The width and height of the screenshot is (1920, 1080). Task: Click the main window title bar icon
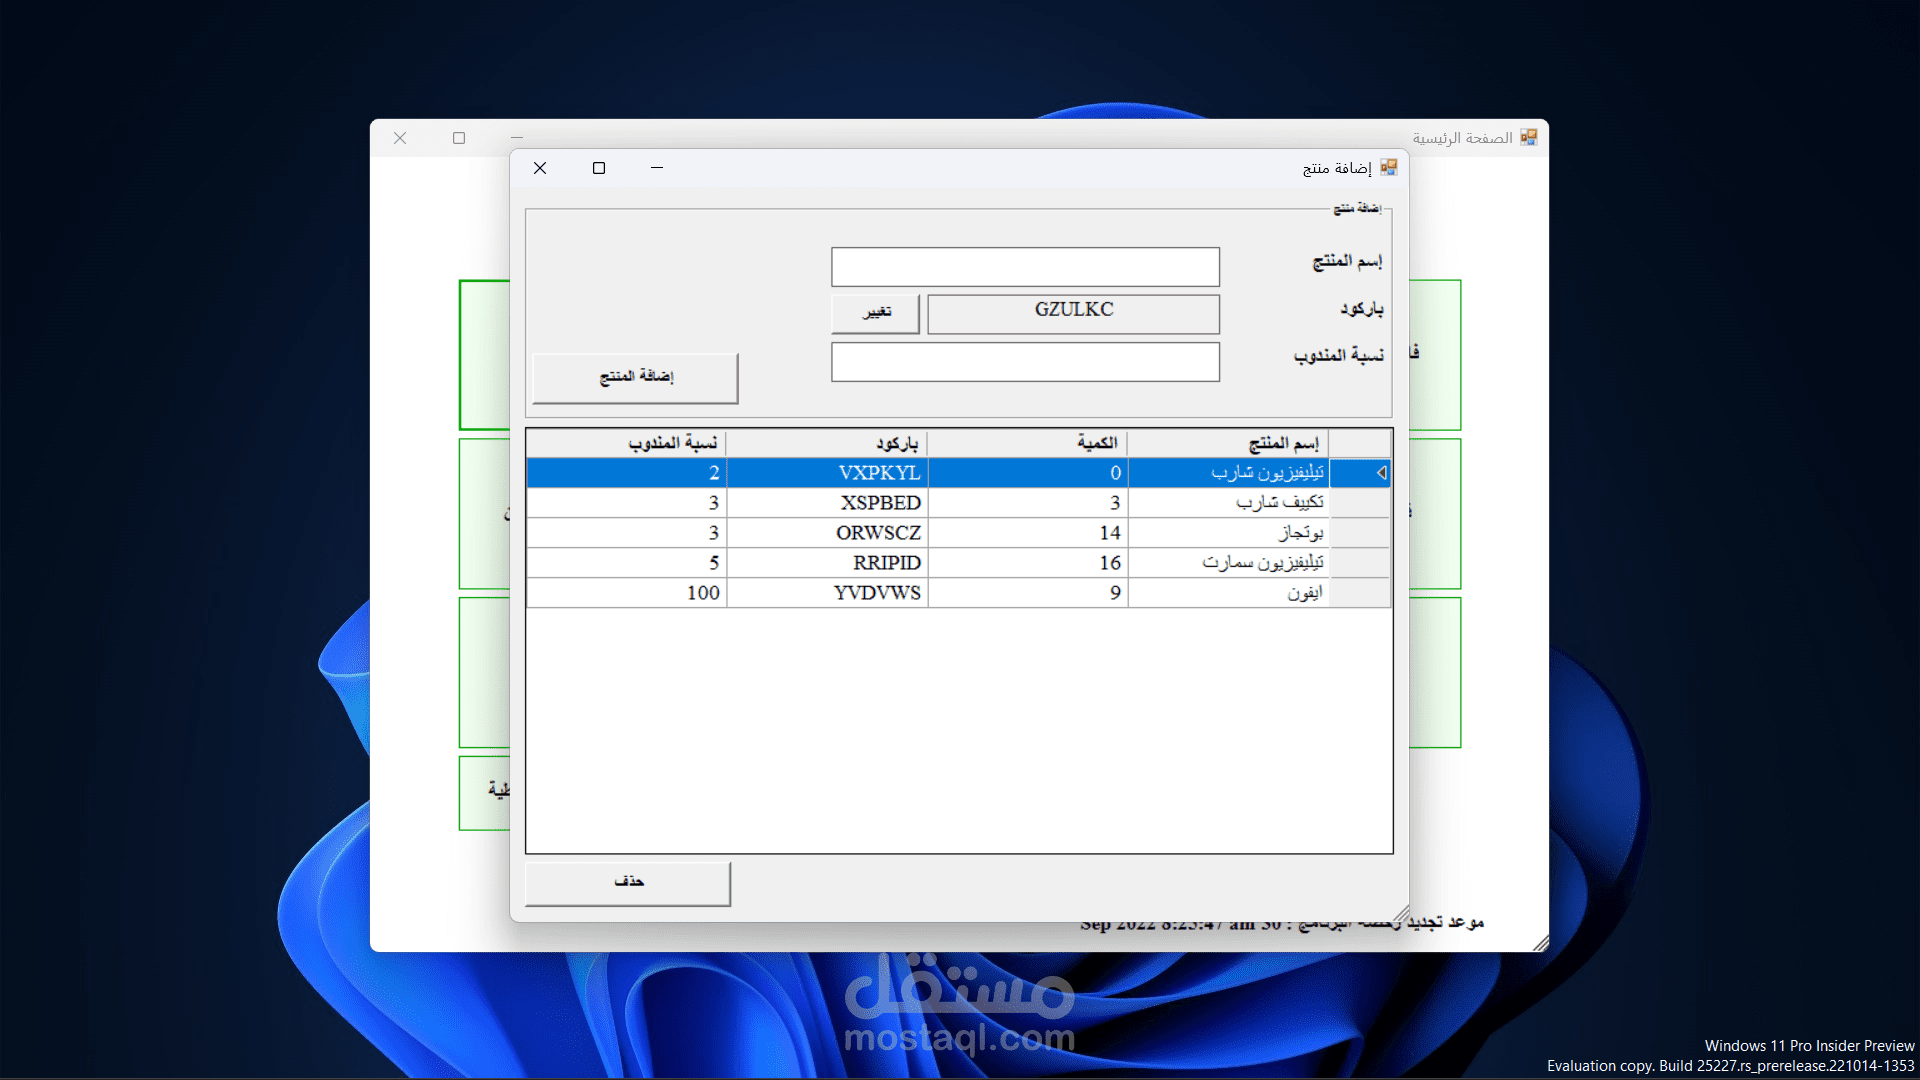pos(1528,137)
